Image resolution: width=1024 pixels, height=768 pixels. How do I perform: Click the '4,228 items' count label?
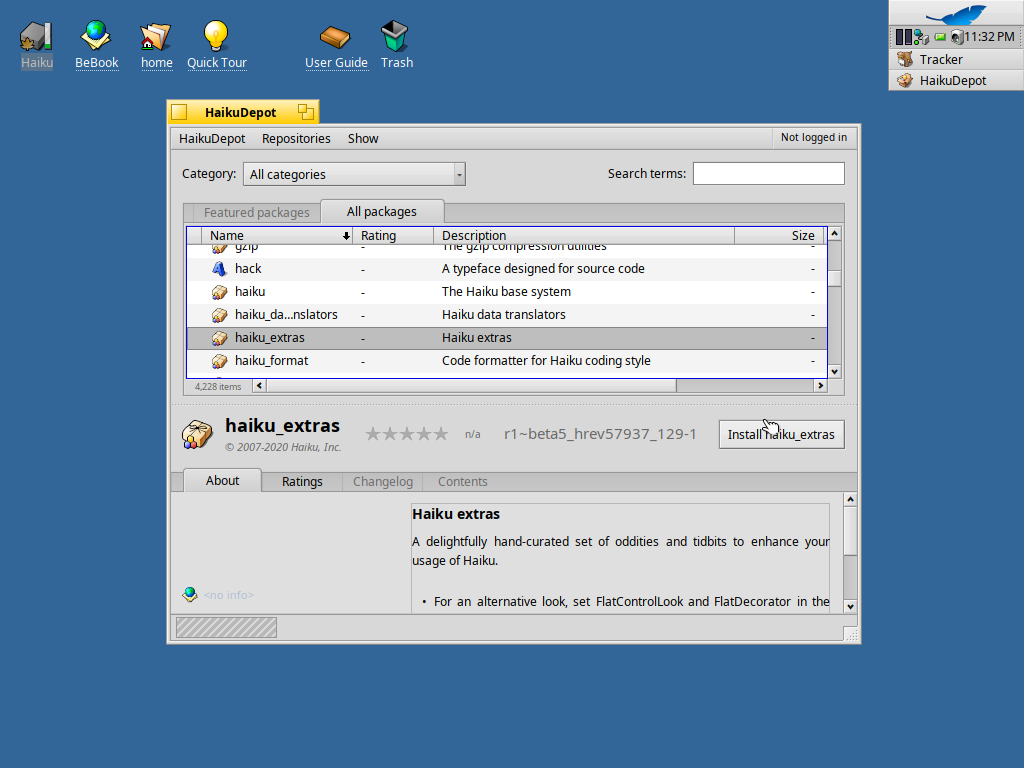point(217,387)
